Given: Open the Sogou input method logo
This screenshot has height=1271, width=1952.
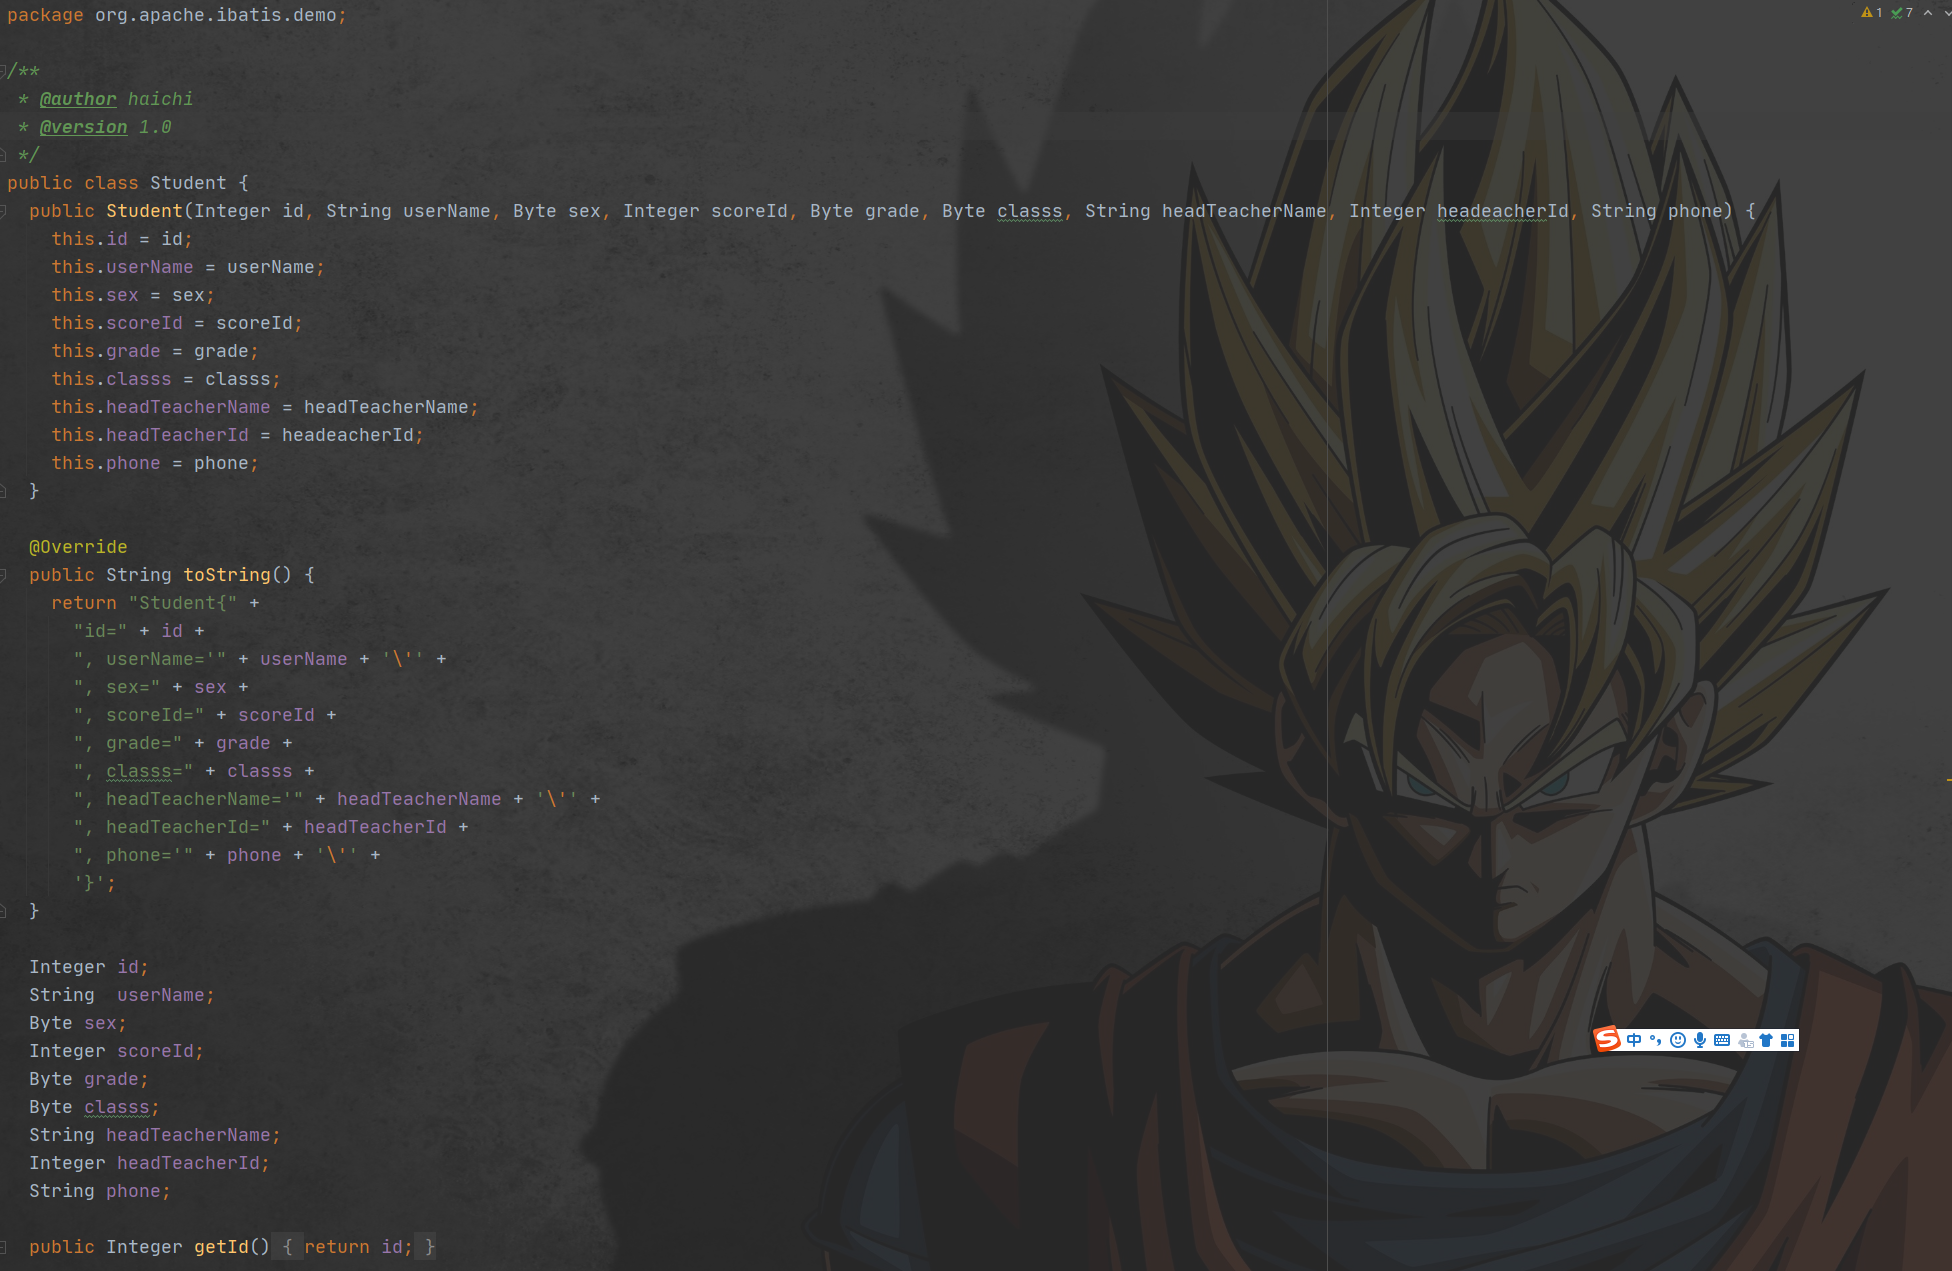Looking at the screenshot, I should pos(1607,1040).
